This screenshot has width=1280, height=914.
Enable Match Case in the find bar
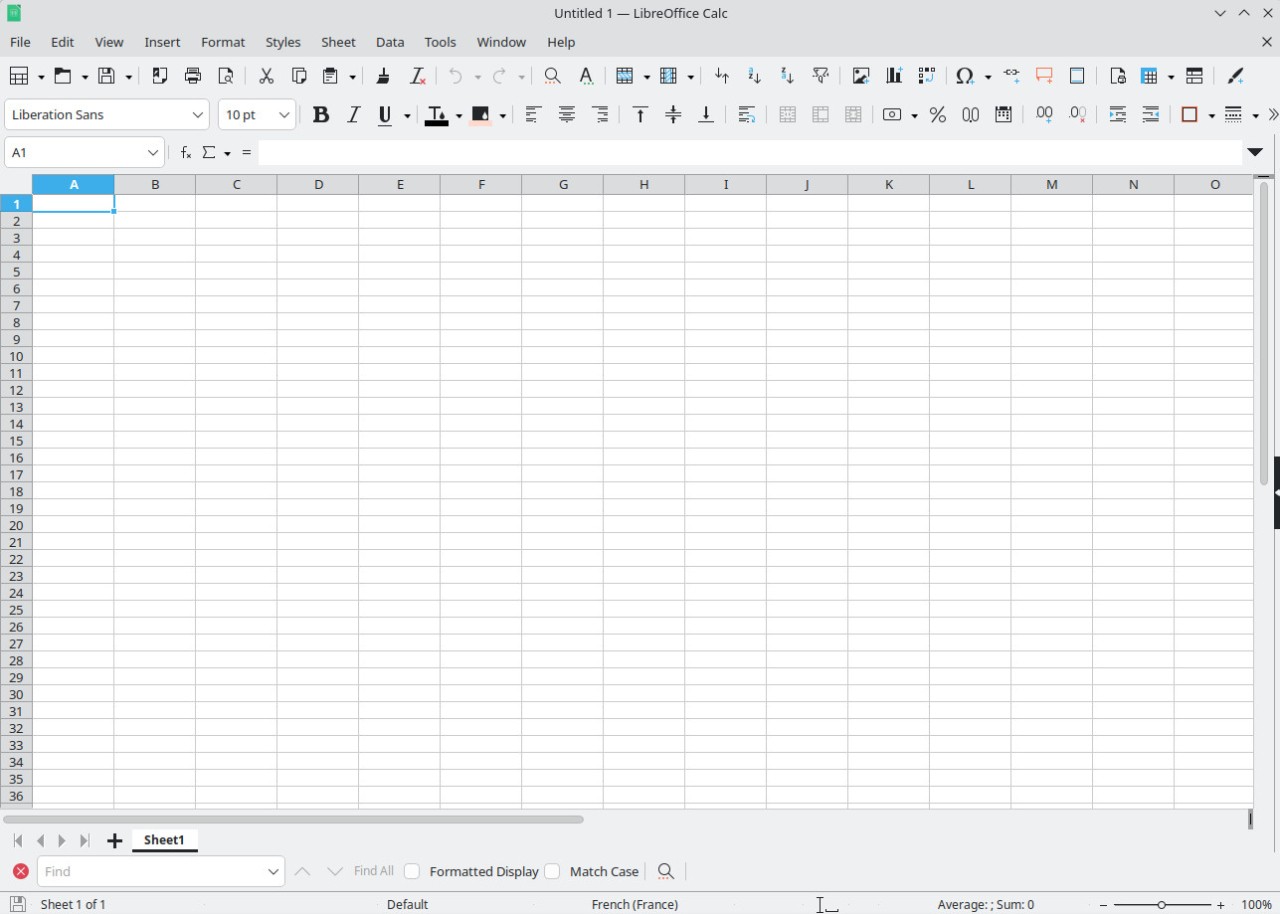coord(552,871)
